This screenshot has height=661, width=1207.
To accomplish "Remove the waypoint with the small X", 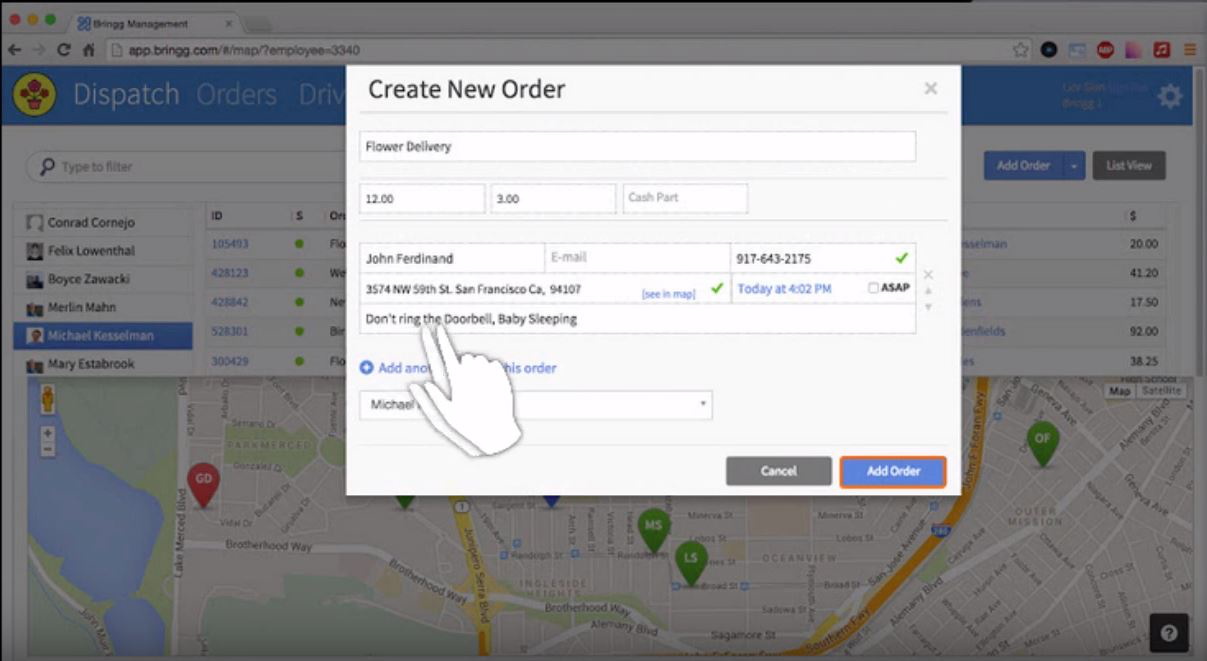I will pyautogui.click(x=928, y=274).
